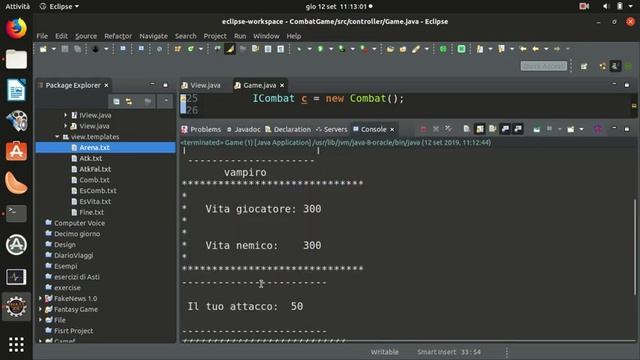Open System Monitor from the dock

(x=16, y=277)
